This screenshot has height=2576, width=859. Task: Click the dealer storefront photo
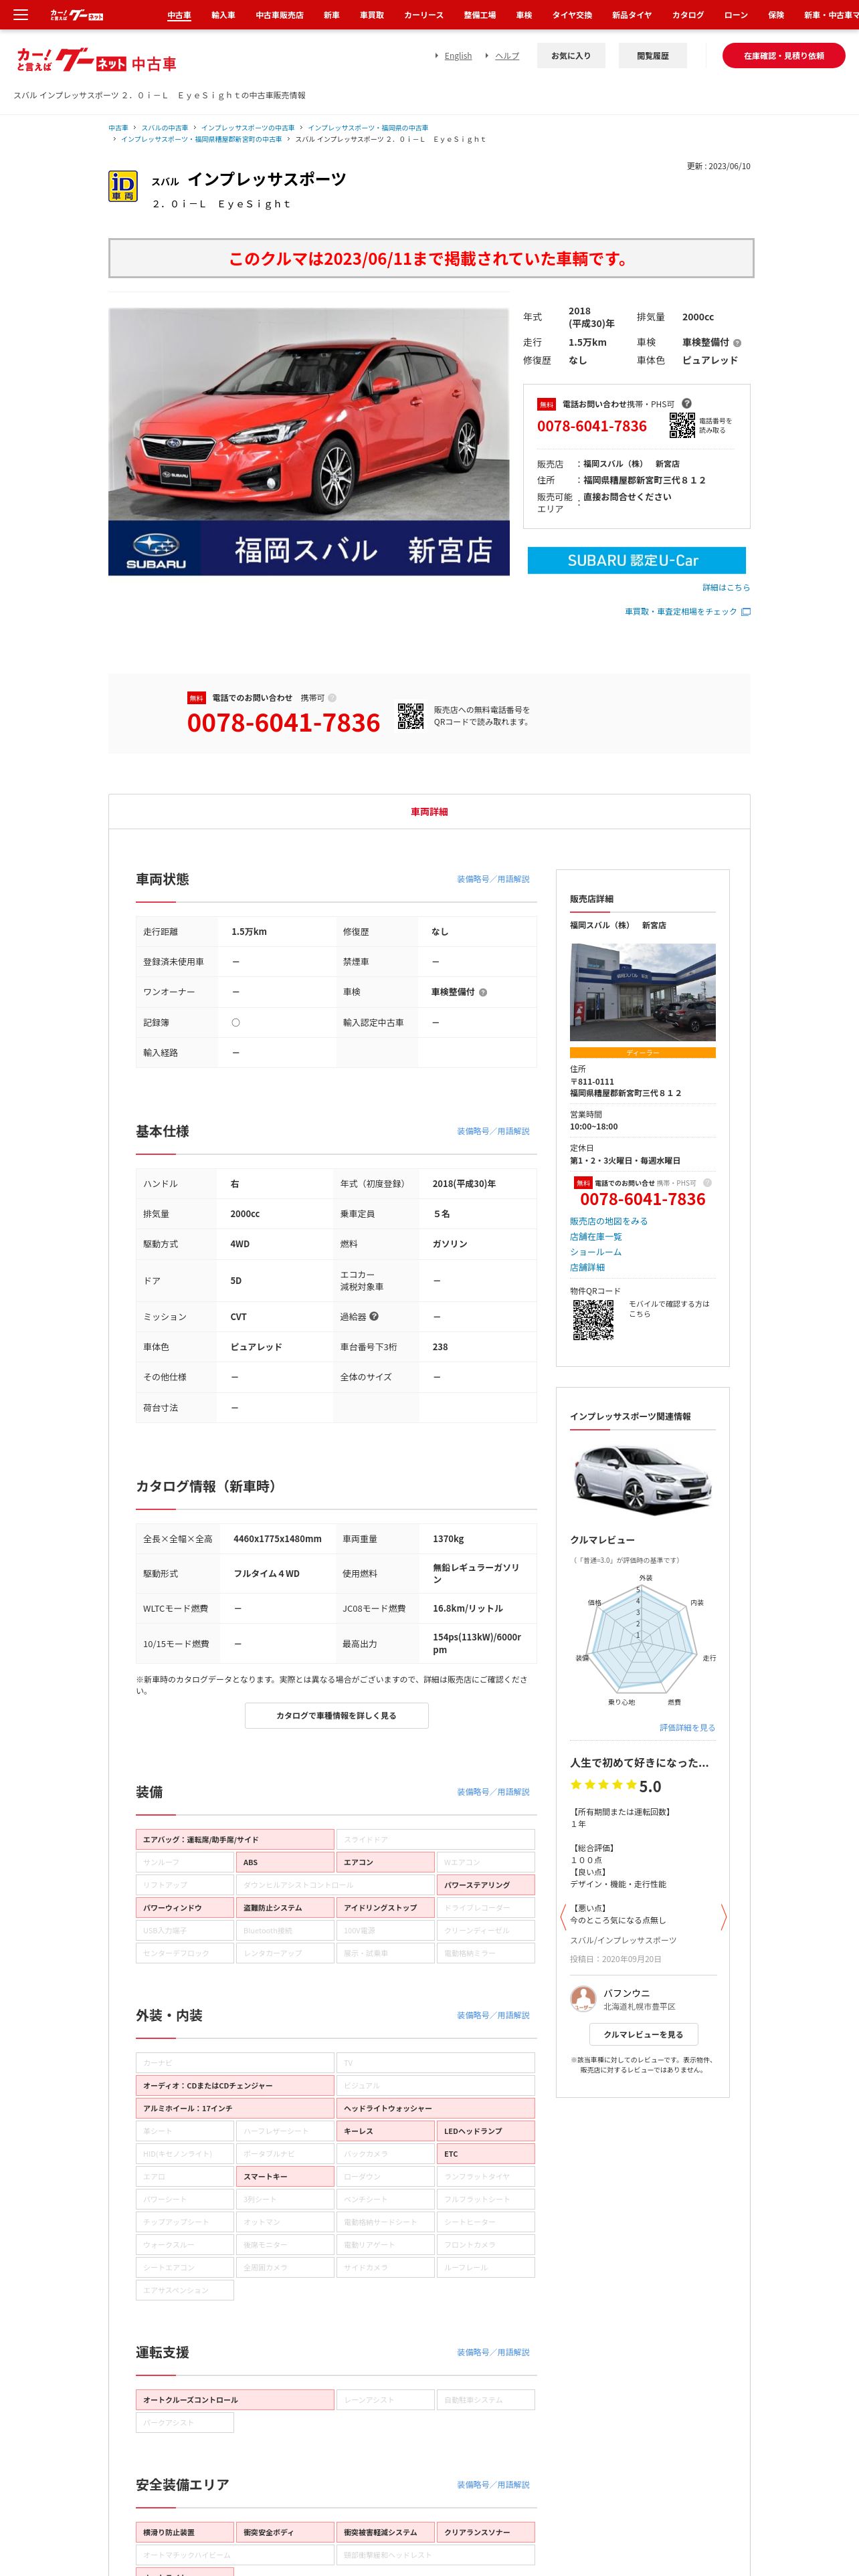643,992
